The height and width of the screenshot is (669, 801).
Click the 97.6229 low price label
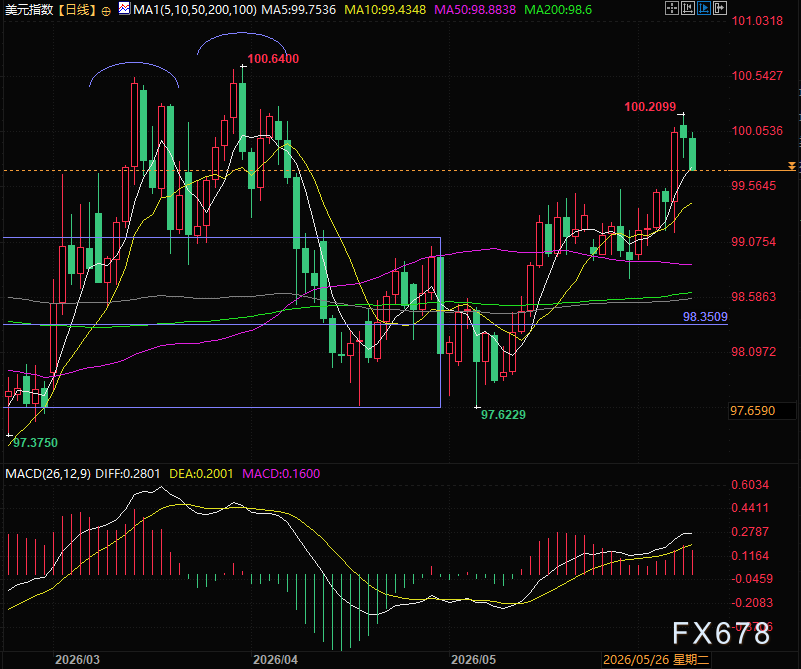point(503,415)
